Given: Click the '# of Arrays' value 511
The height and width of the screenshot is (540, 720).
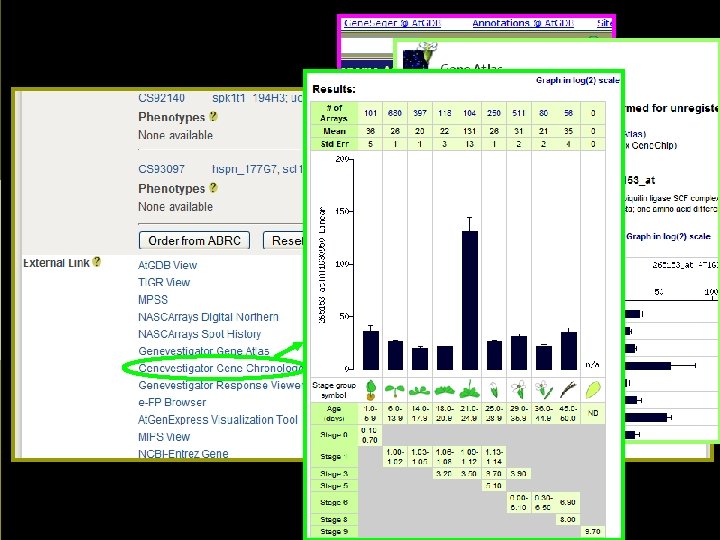Looking at the screenshot, I should (x=518, y=113).
